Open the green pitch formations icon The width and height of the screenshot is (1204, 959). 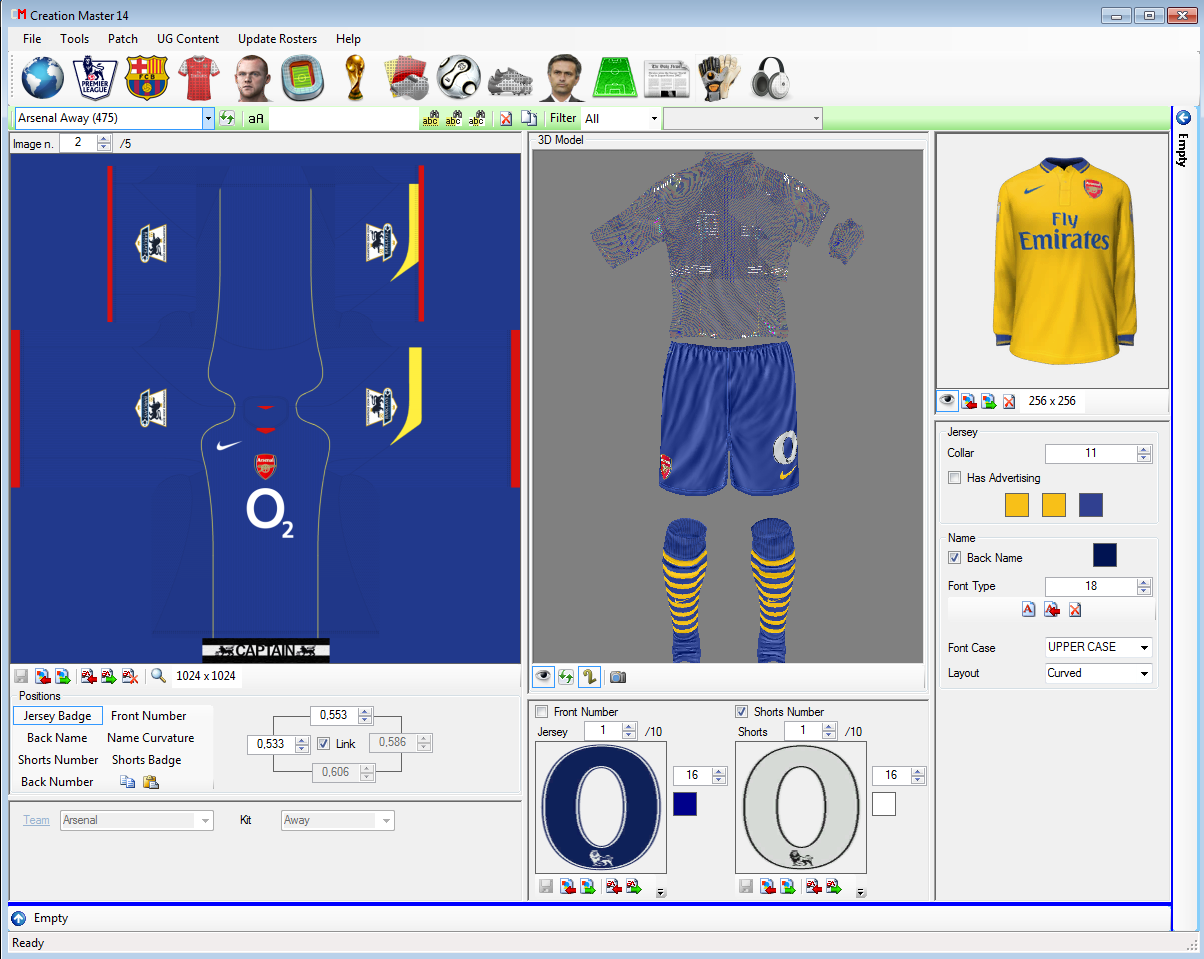616,77
